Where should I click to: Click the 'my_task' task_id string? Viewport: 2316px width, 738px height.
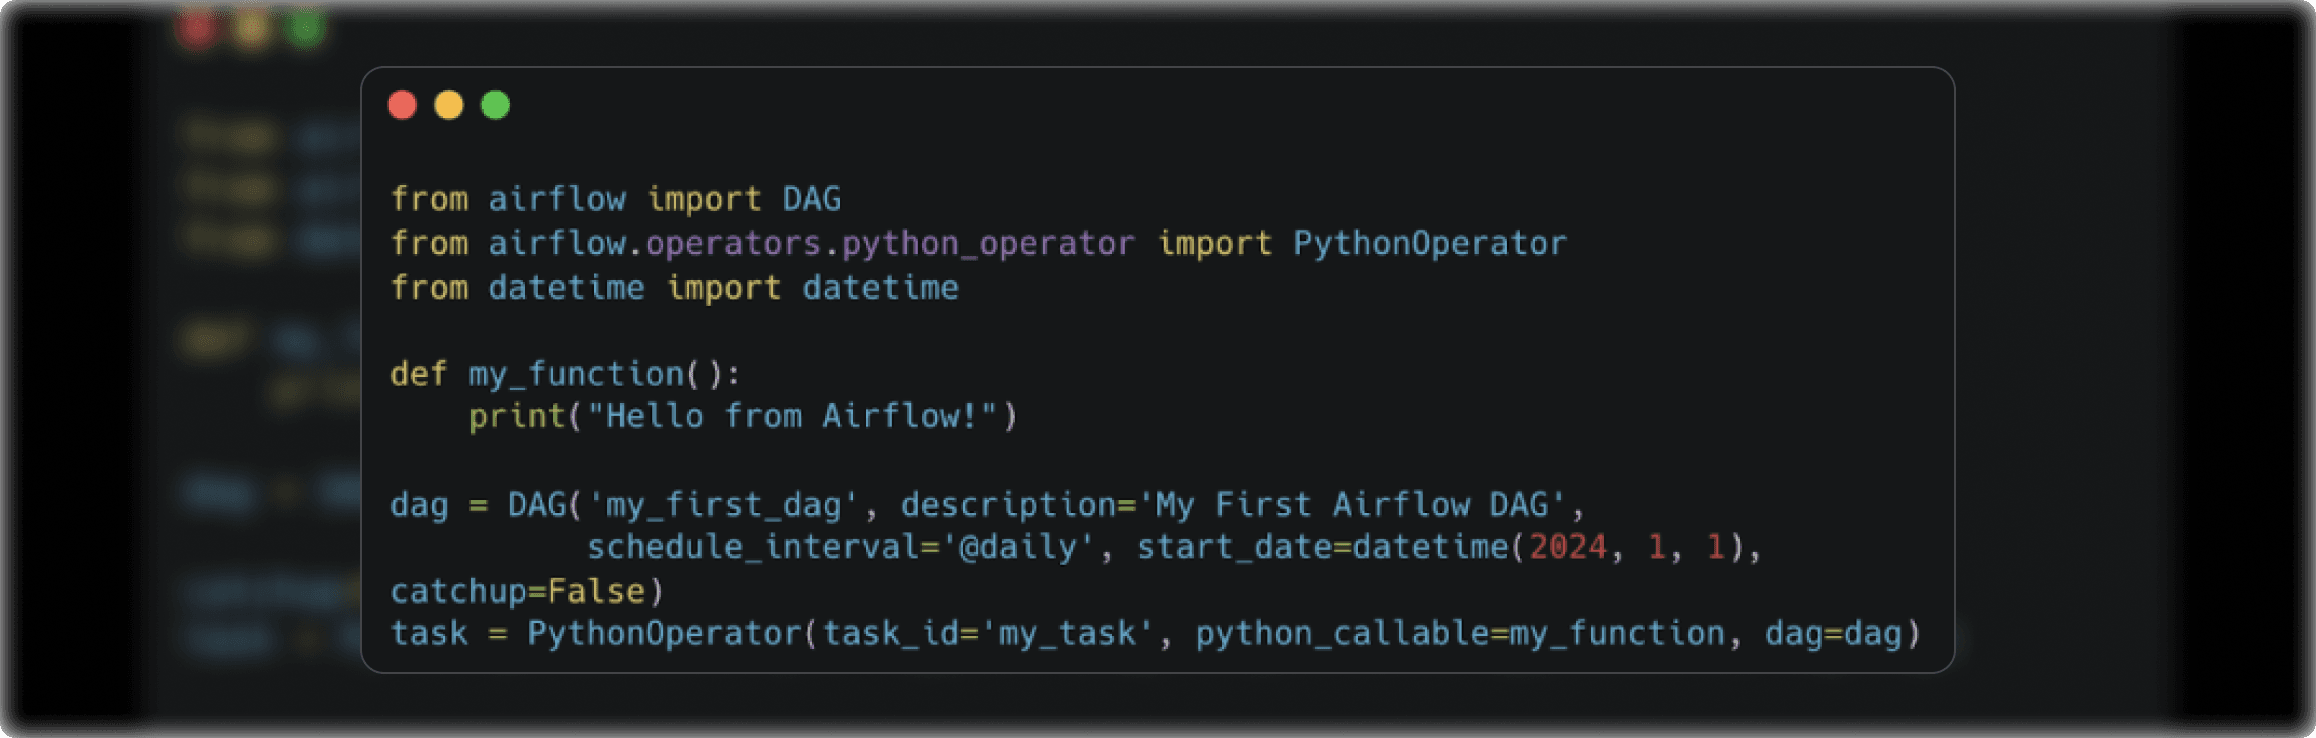coord(1066,634)
